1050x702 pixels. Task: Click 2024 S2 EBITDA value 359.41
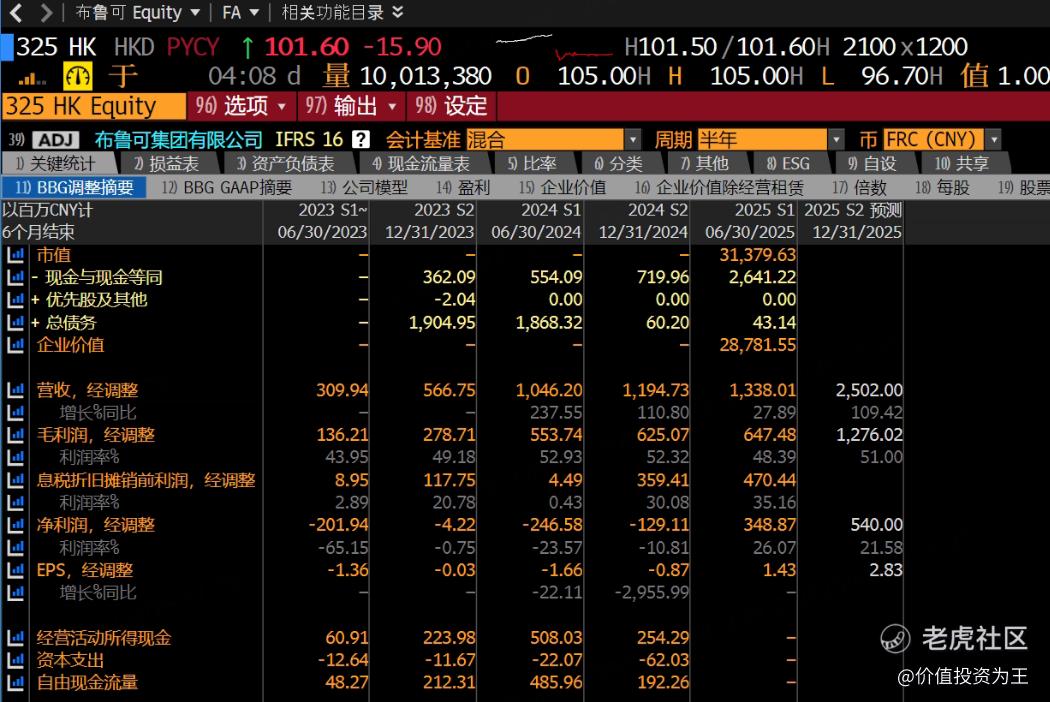pos(662,480)
